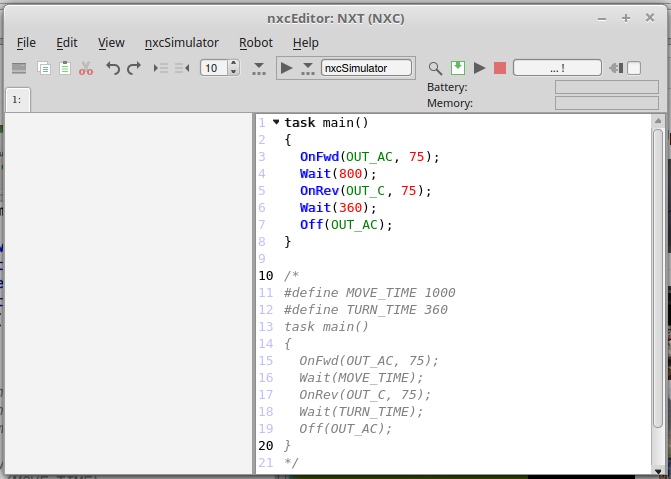
Task: Click the scrollbar down arrow
Action: pyautogui.click(x=658, y=471)
